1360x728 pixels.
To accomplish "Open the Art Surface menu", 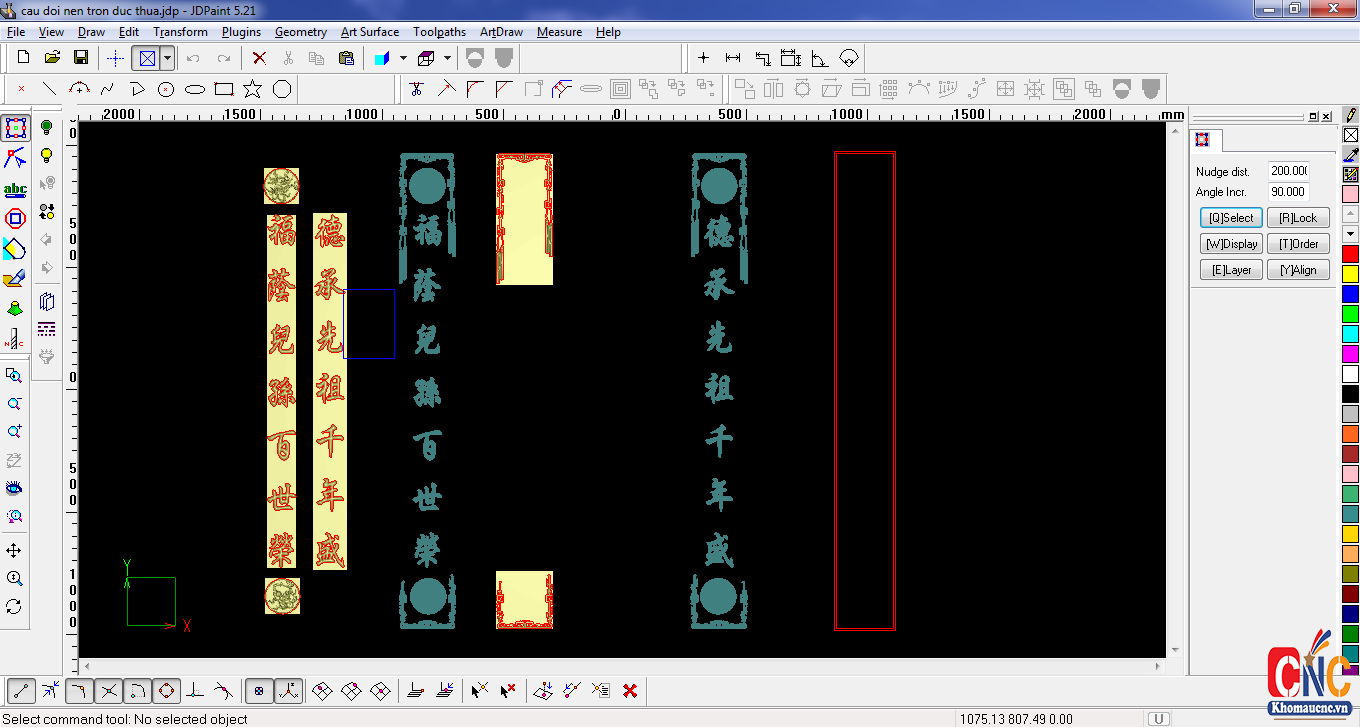I will tap(370, 32).
